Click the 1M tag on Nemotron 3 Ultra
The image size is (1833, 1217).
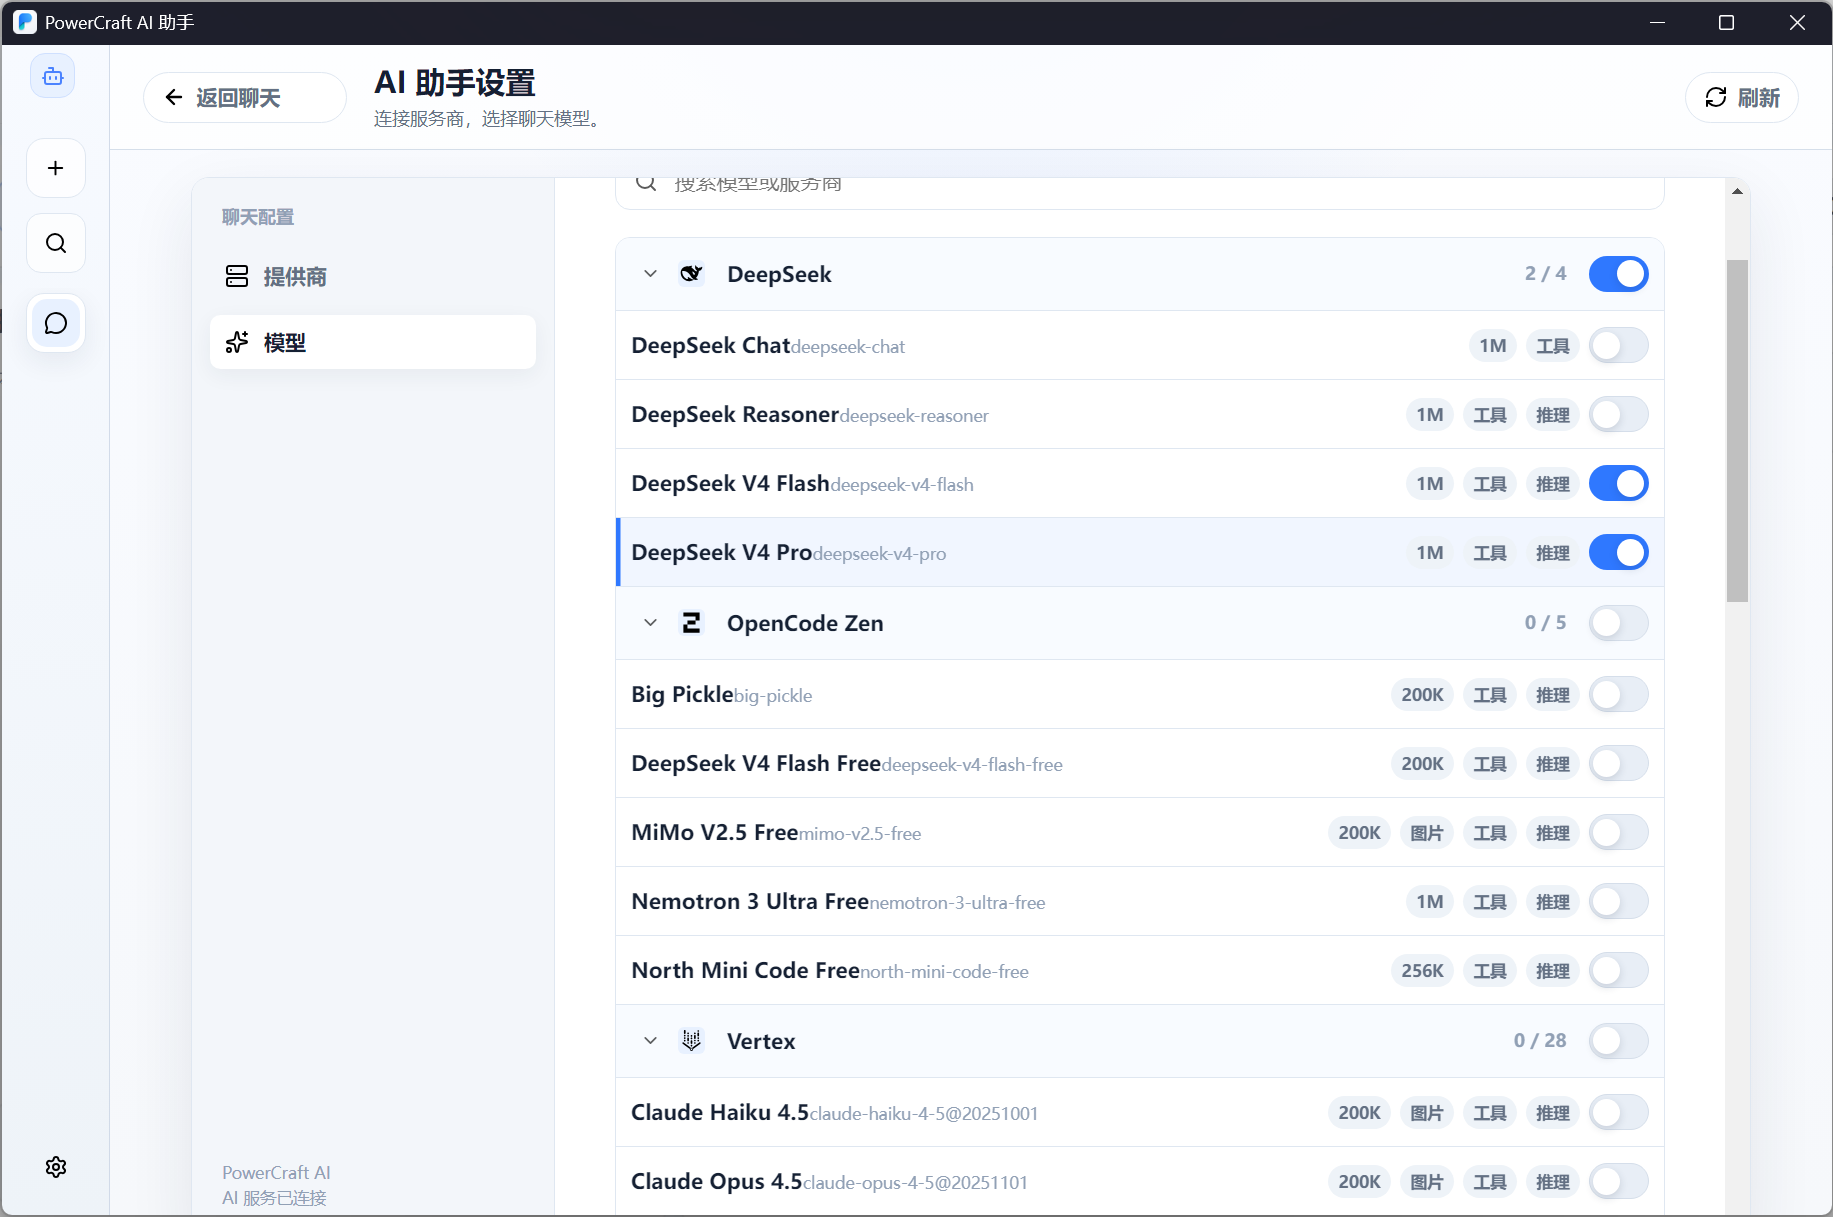pos(1429,902)
